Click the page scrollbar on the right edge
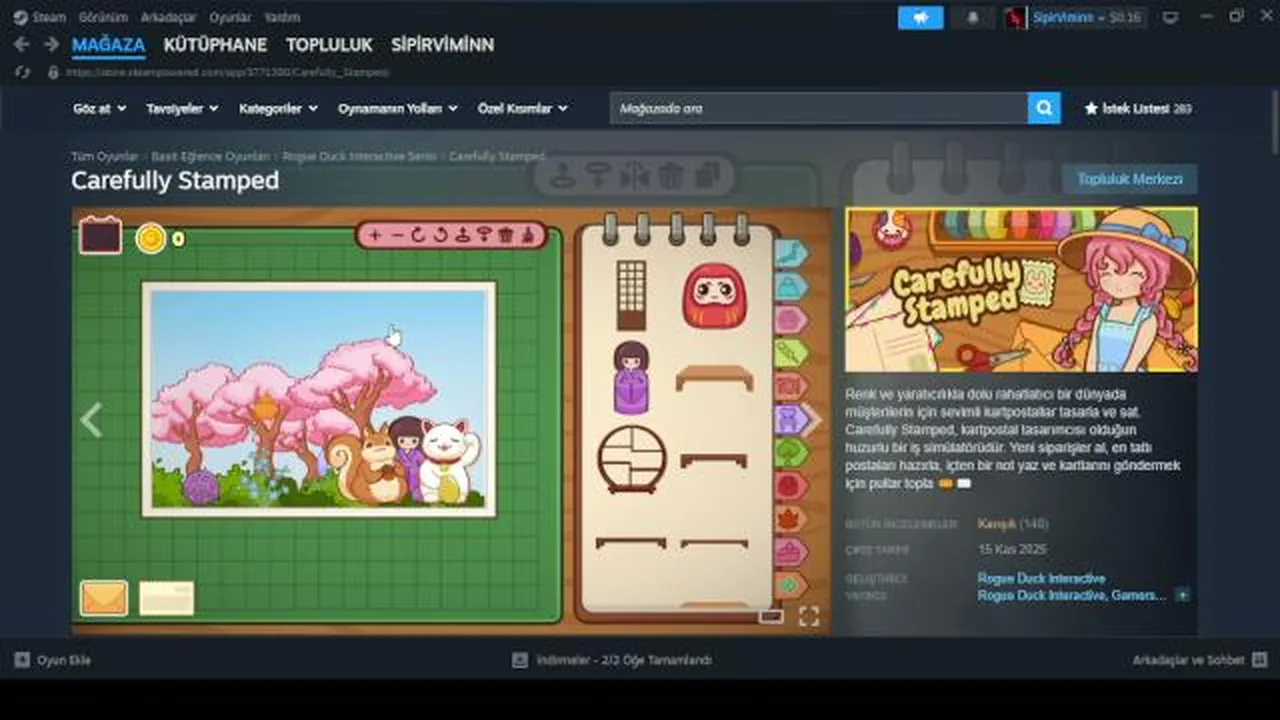1280x720 pixels. tap(1273, 120)
